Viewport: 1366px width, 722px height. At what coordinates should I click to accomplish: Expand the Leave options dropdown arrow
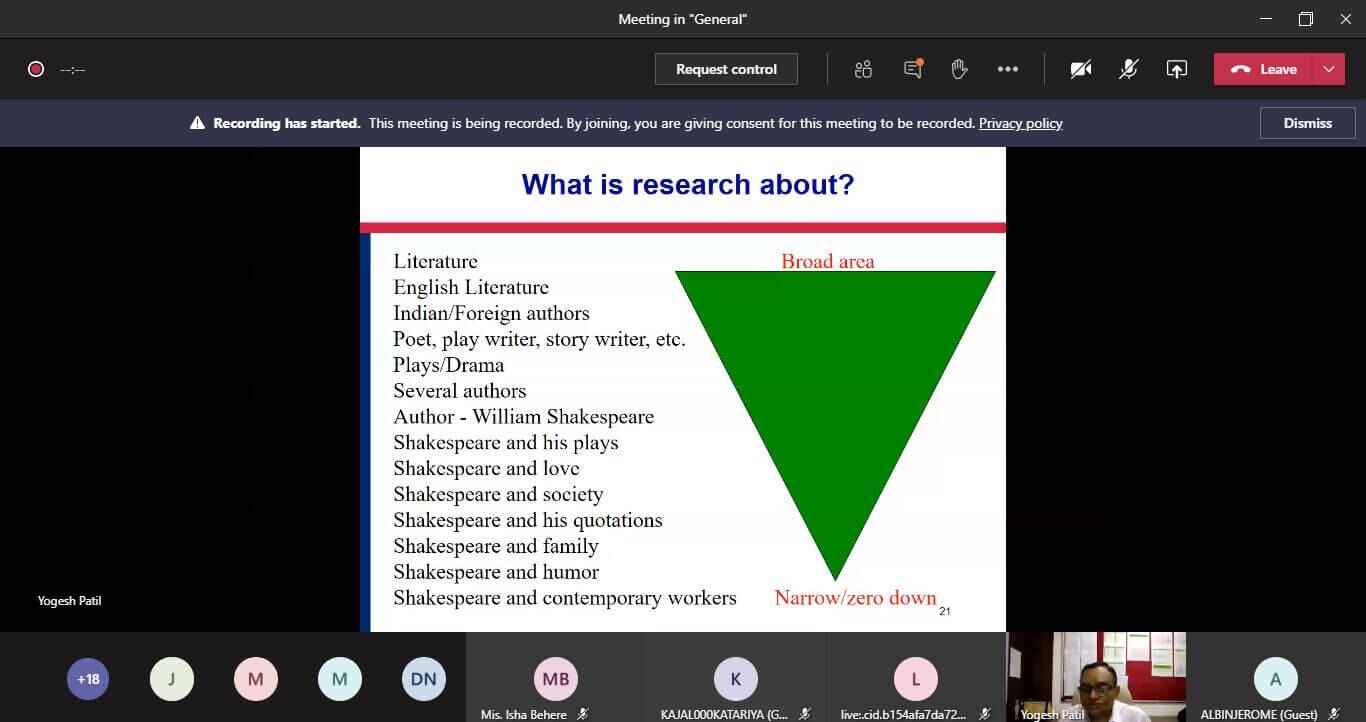tap(1329, 69)
